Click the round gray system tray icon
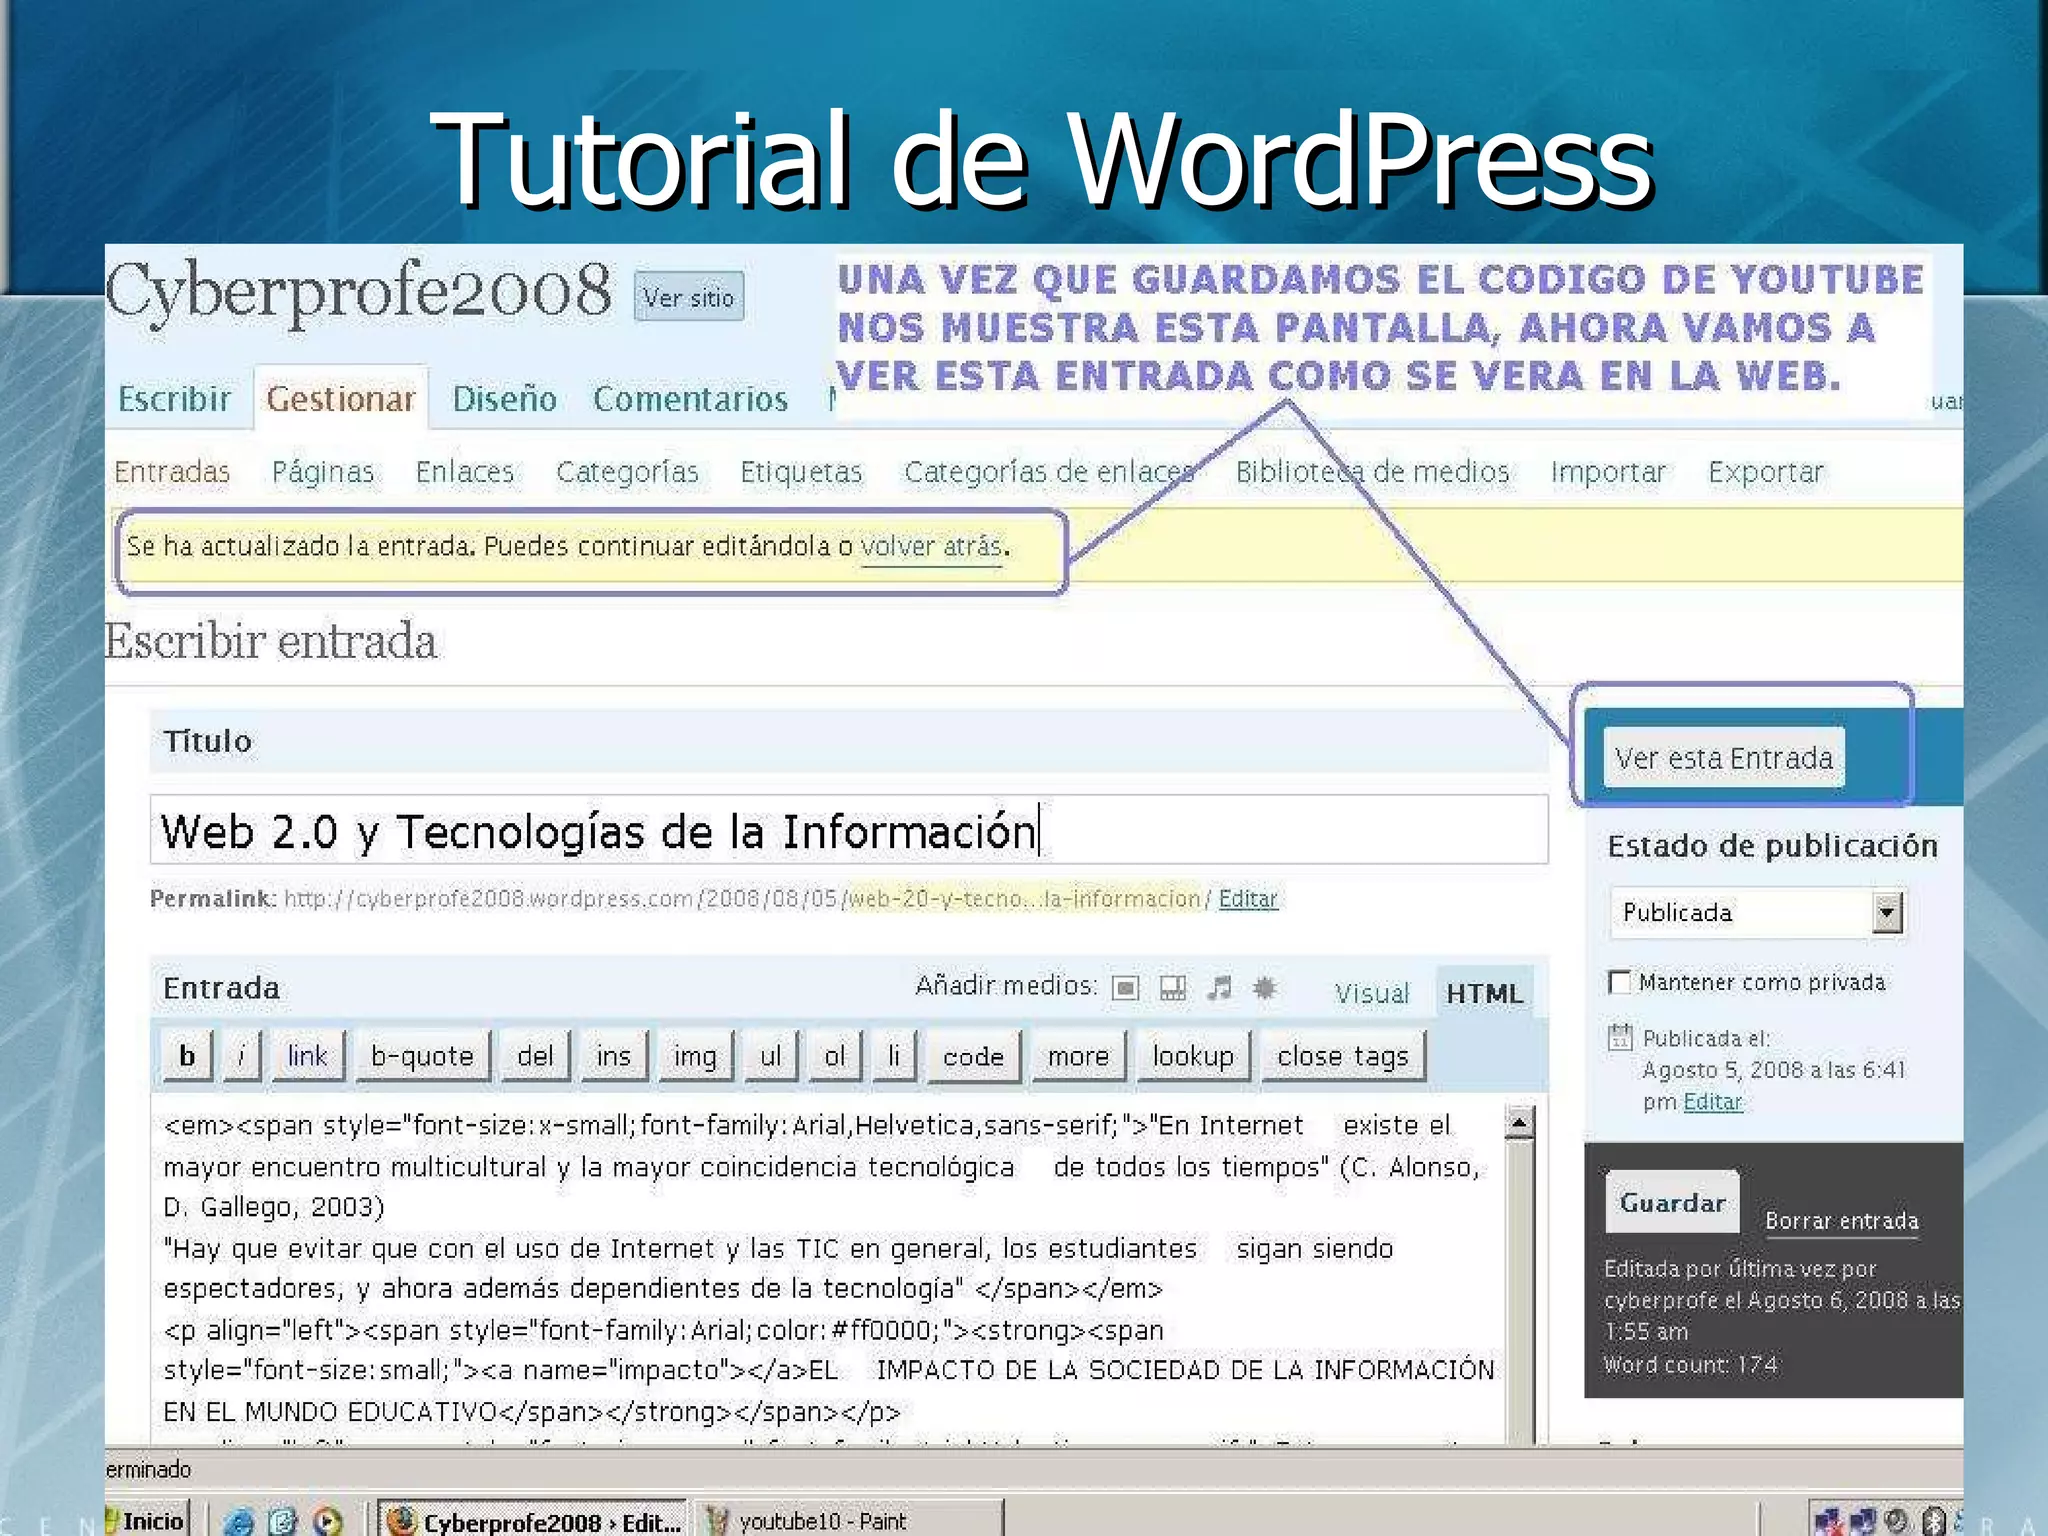 point(1897,1521)
